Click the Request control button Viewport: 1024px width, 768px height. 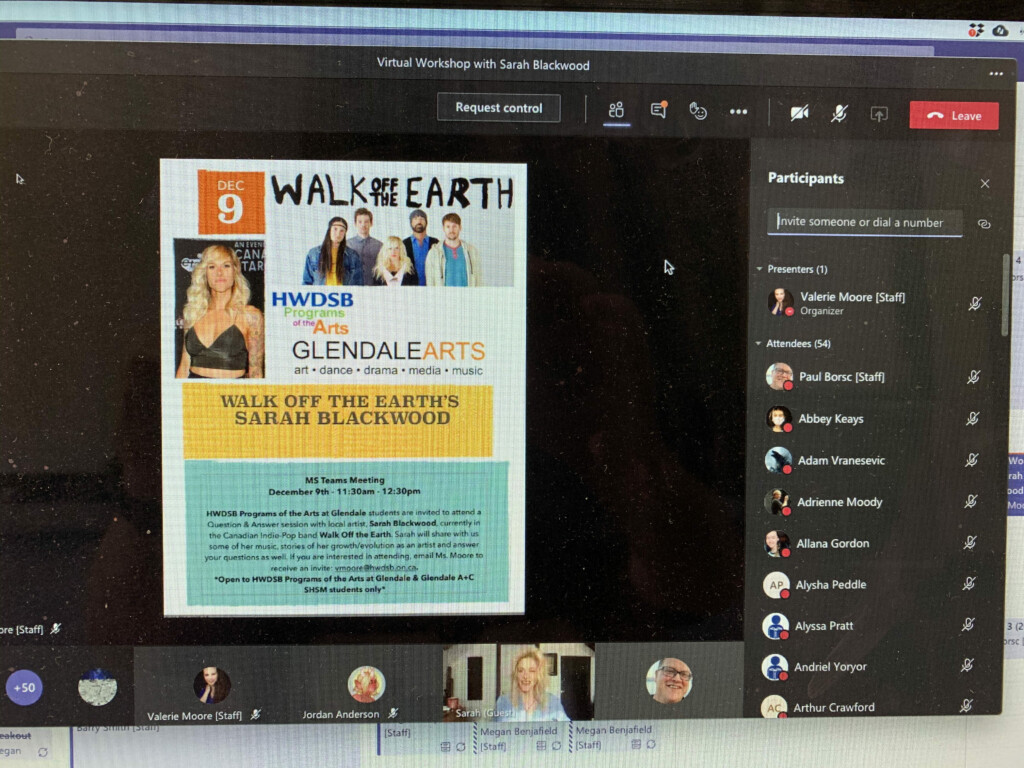(x=498, y=108)
